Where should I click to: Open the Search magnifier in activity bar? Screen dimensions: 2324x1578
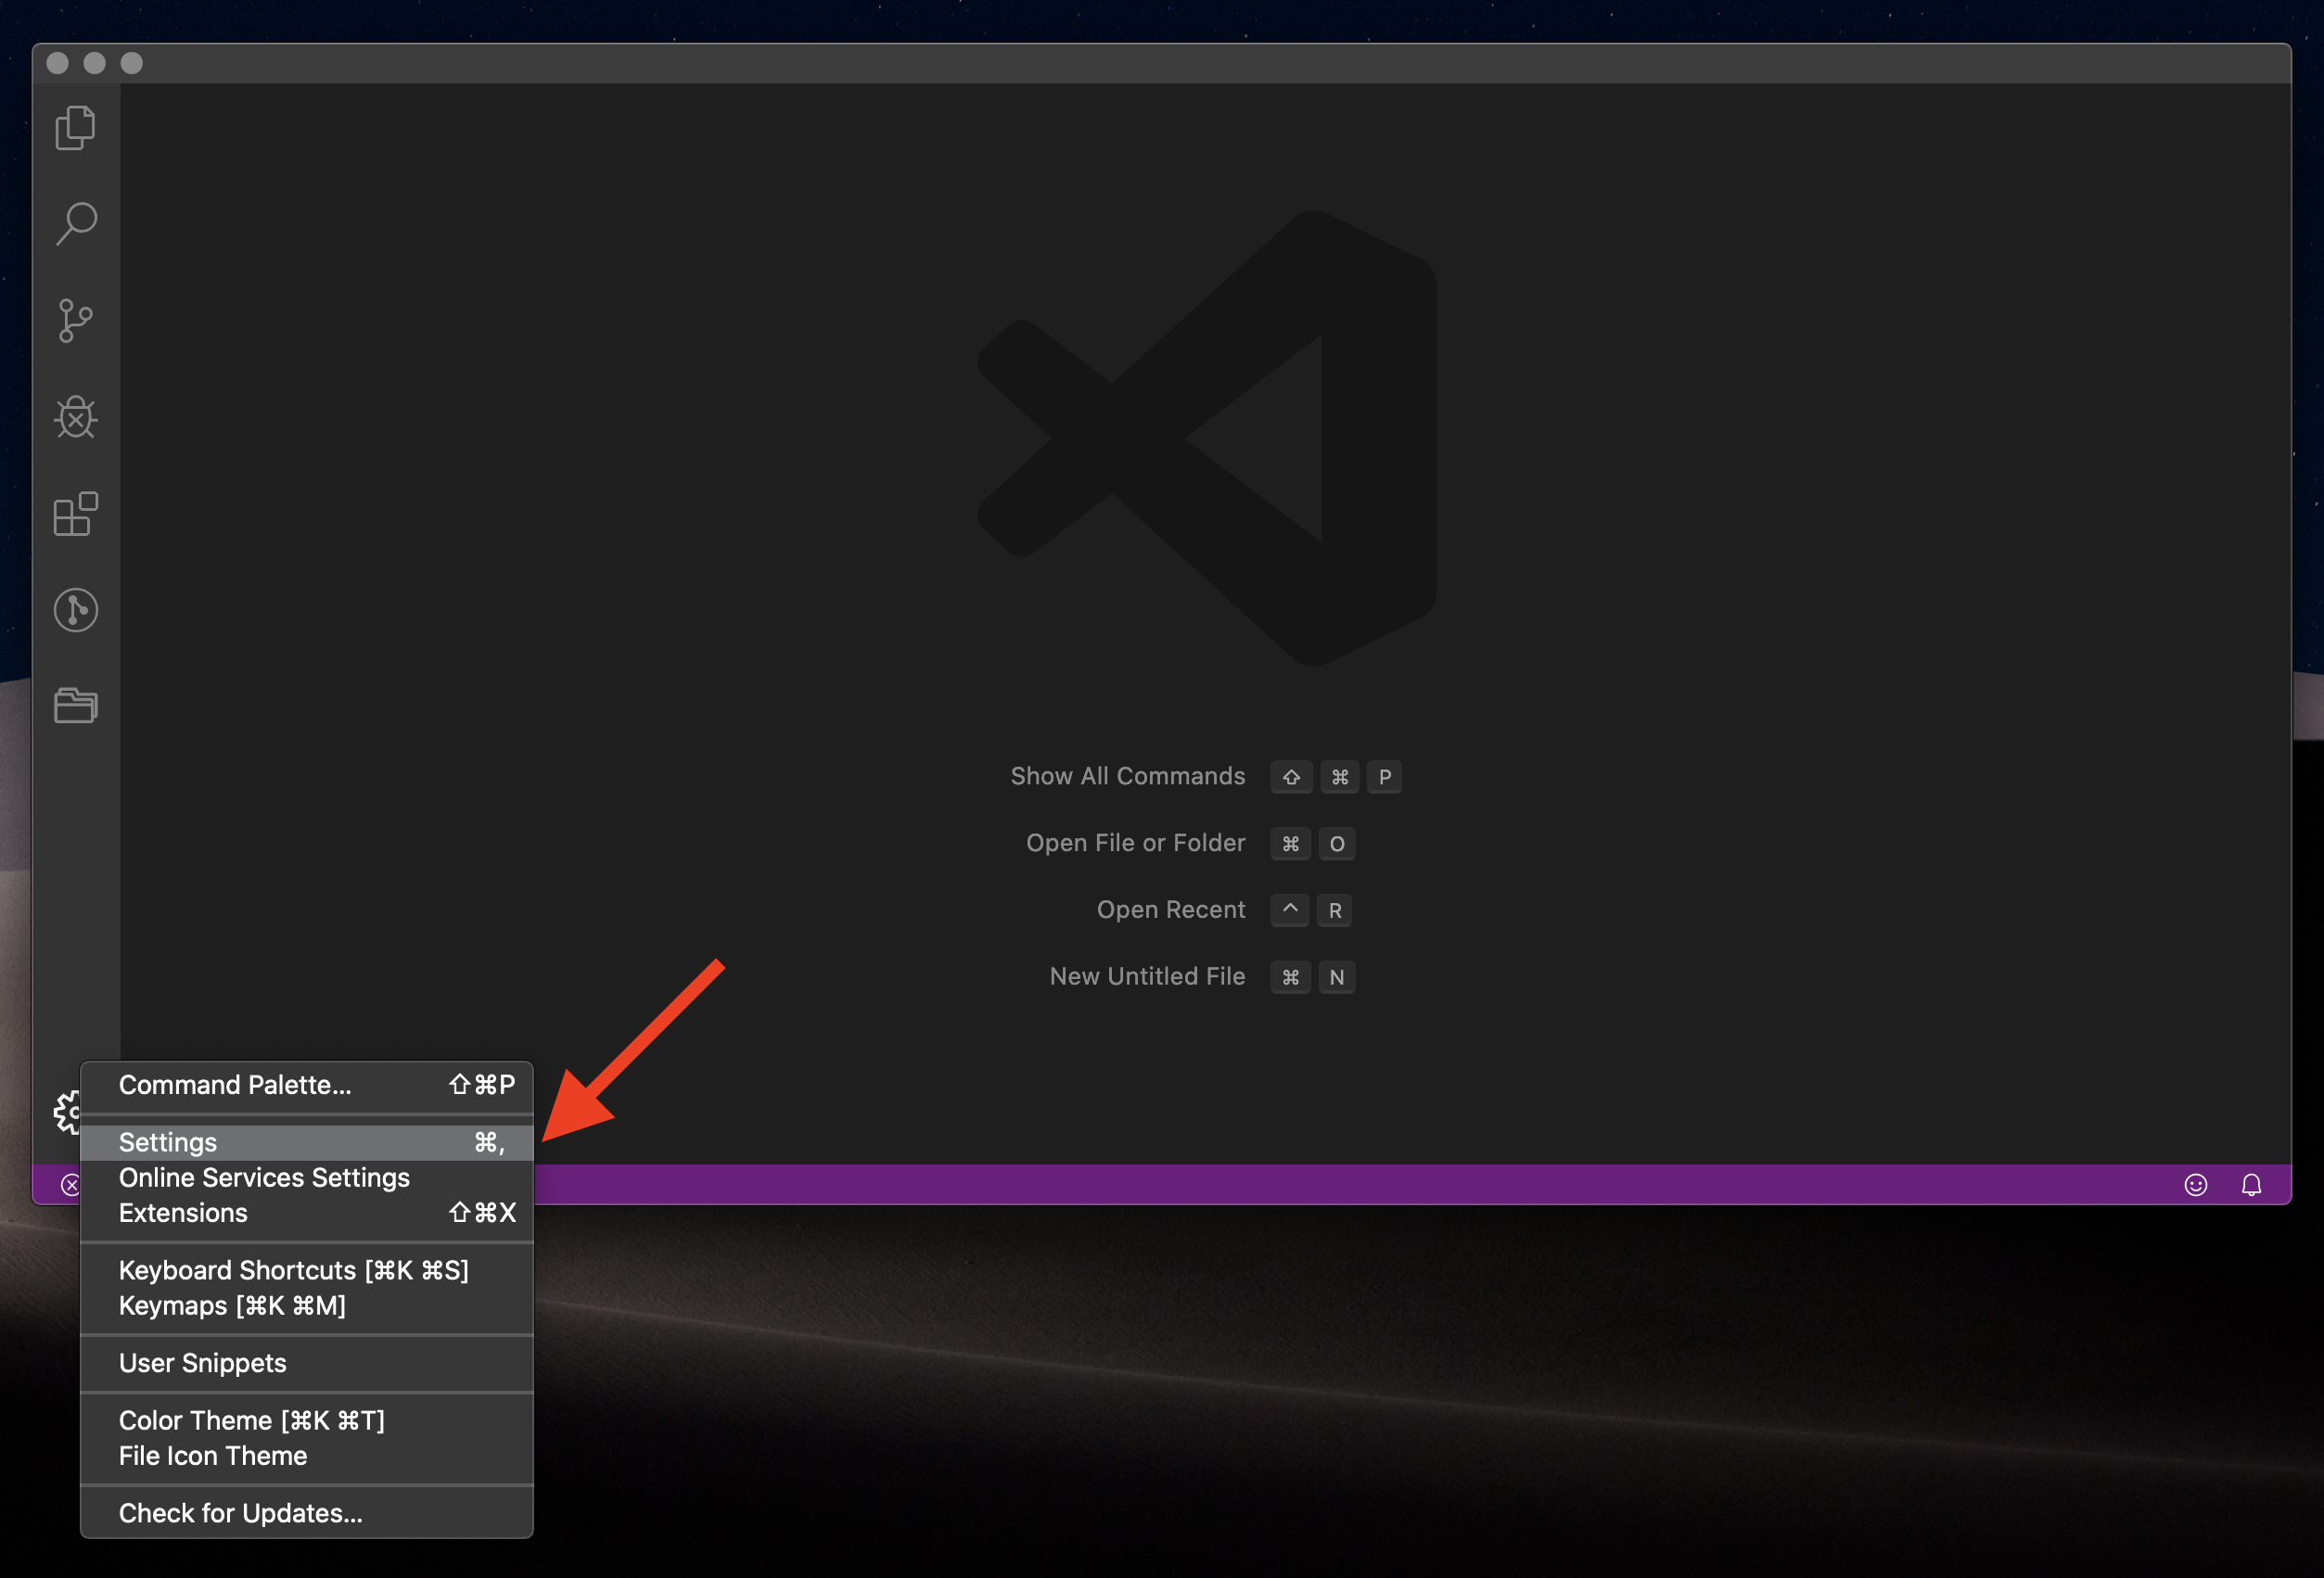click(75, 224)
